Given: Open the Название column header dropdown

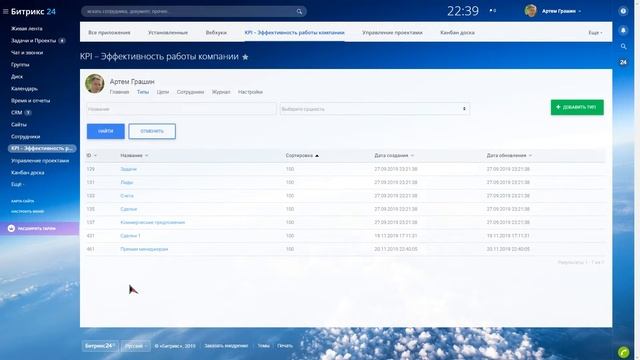Looking at the screenshot, I should [x=134, y=156].
